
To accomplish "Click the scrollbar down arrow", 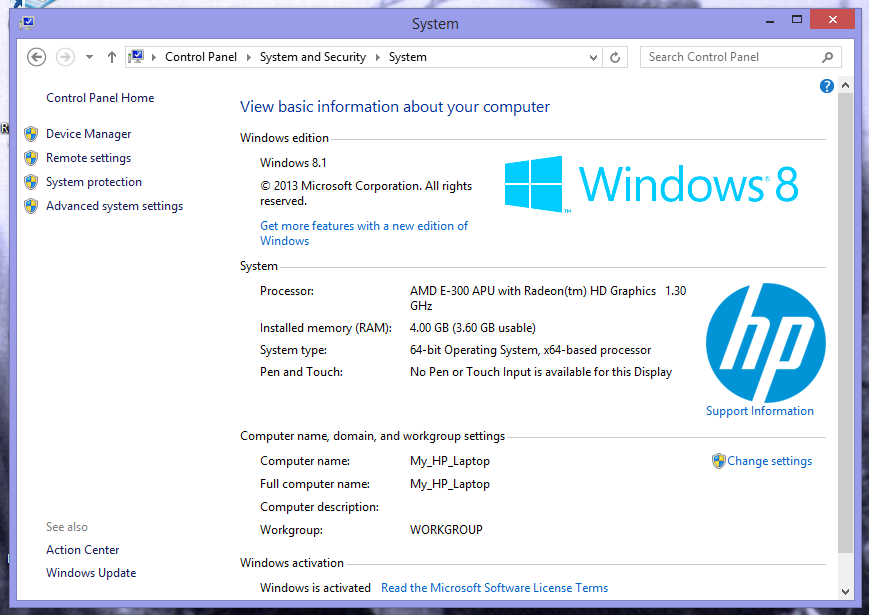I will pyautogui.click(x=845, y=592).
